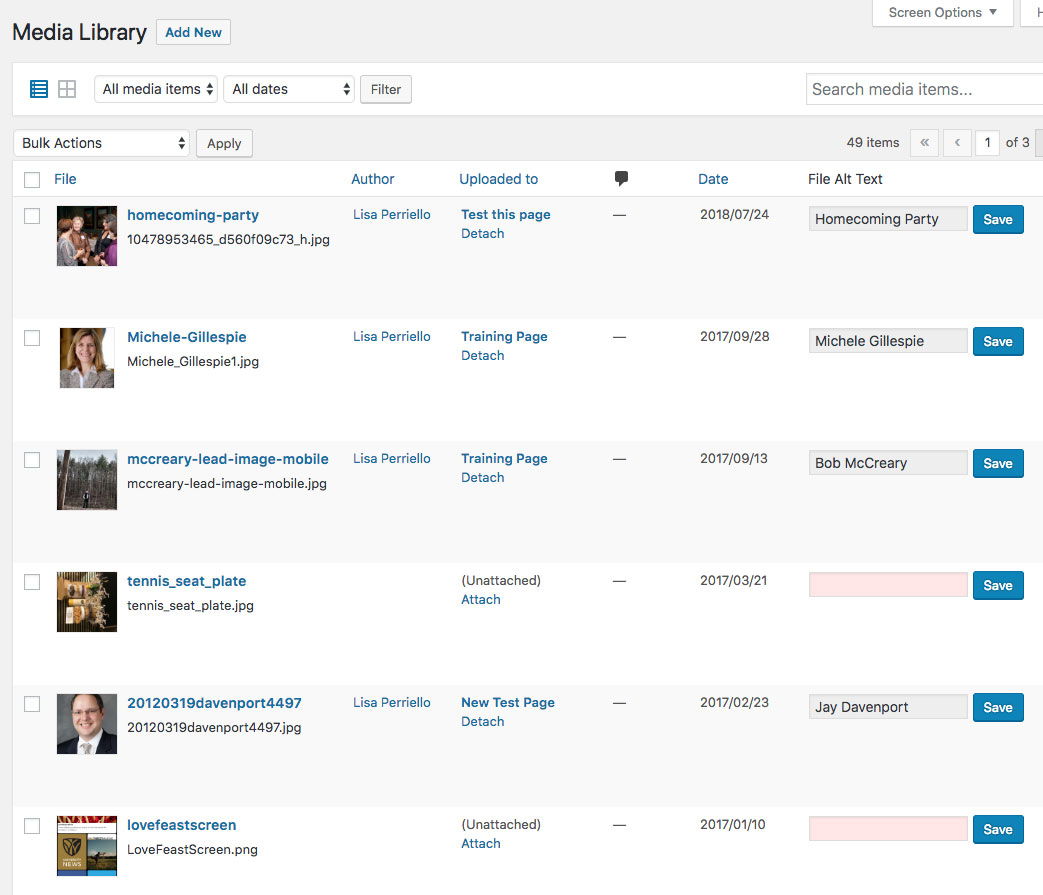Open the Test this page link

point(506,215)
